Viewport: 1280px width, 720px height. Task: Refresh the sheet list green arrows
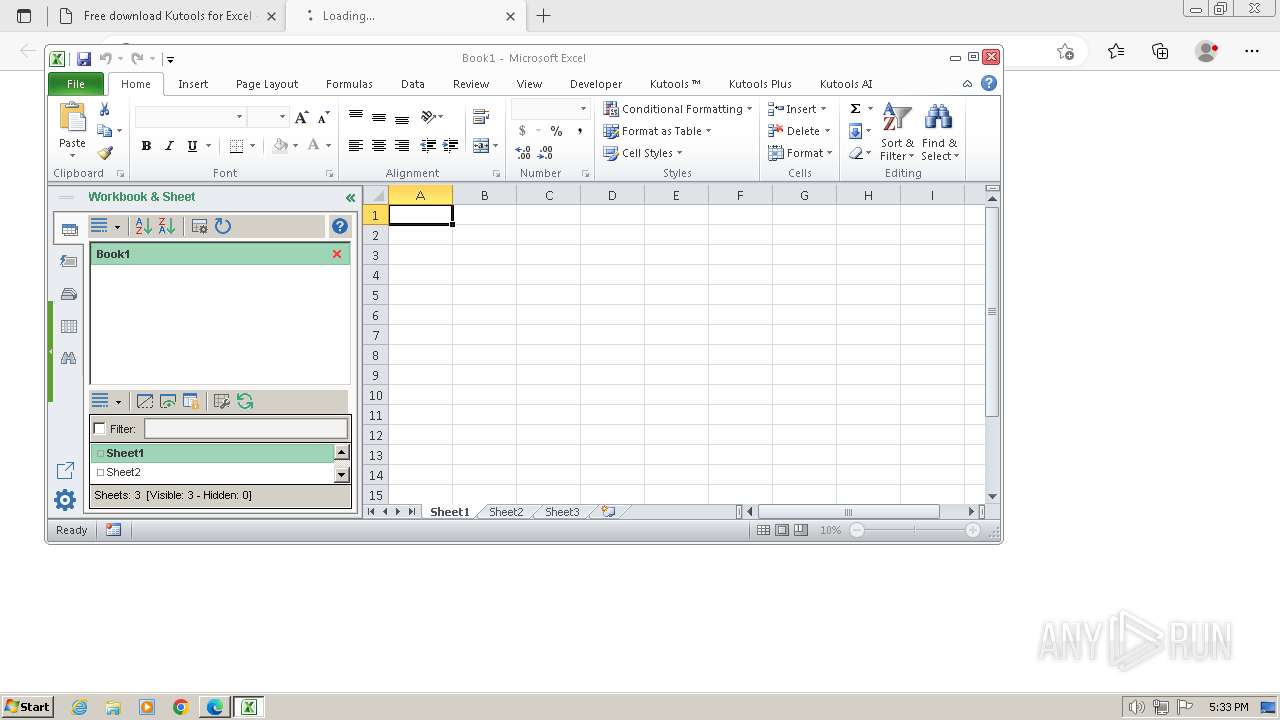(245, 401)
